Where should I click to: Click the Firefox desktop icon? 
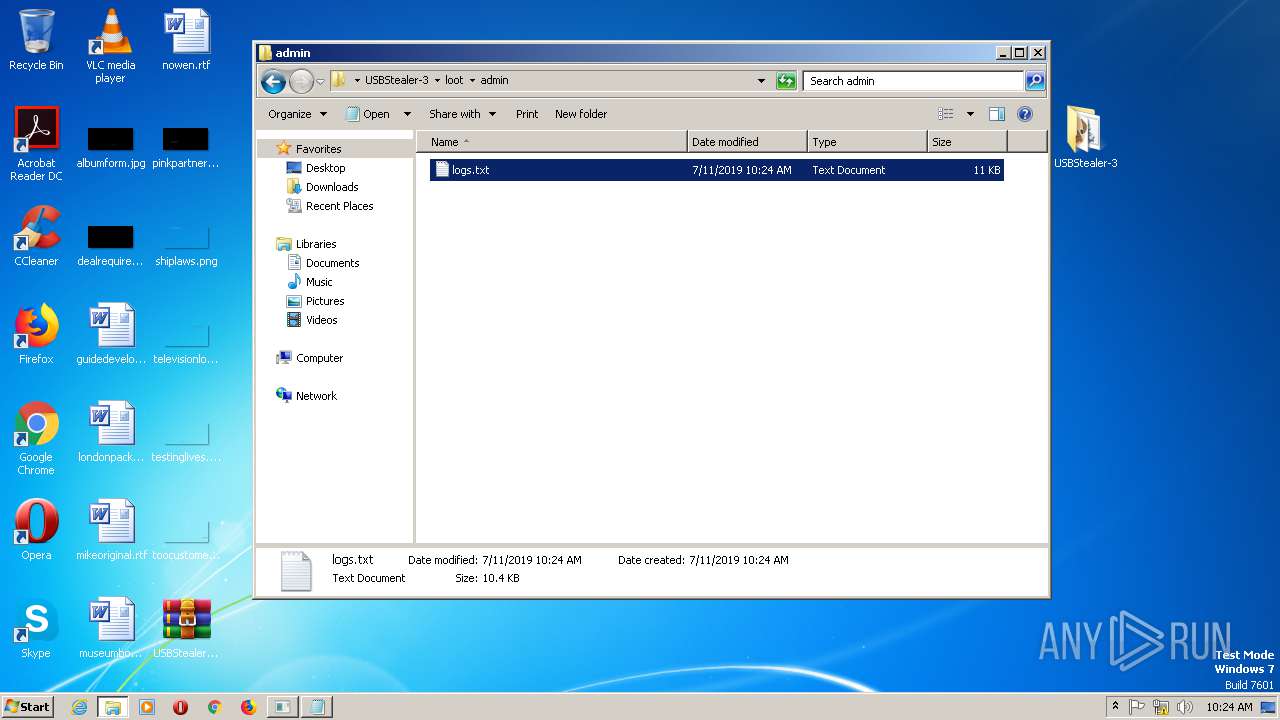(36, 335)
